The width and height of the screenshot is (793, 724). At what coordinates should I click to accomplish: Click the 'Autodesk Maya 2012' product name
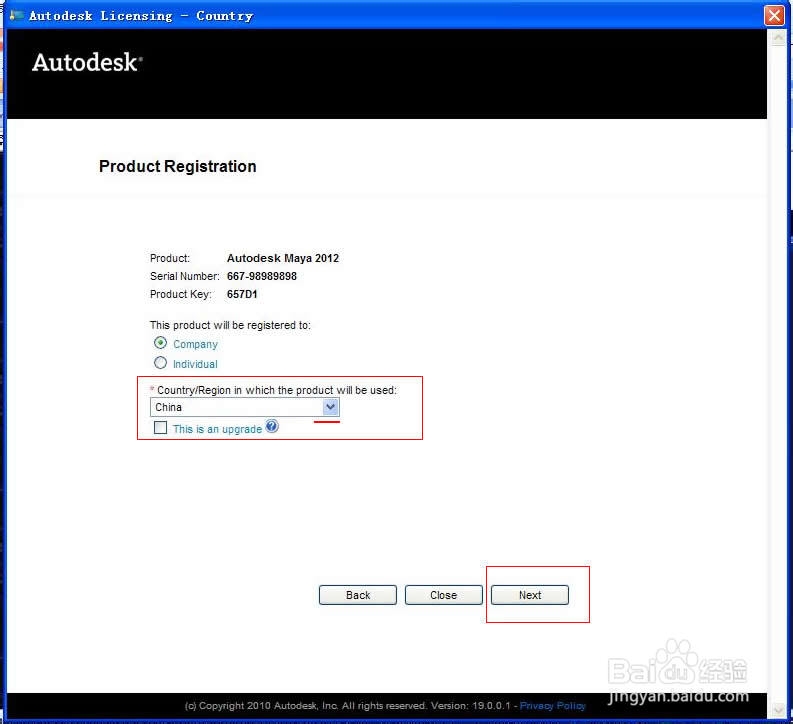click(x=283, y=258)
